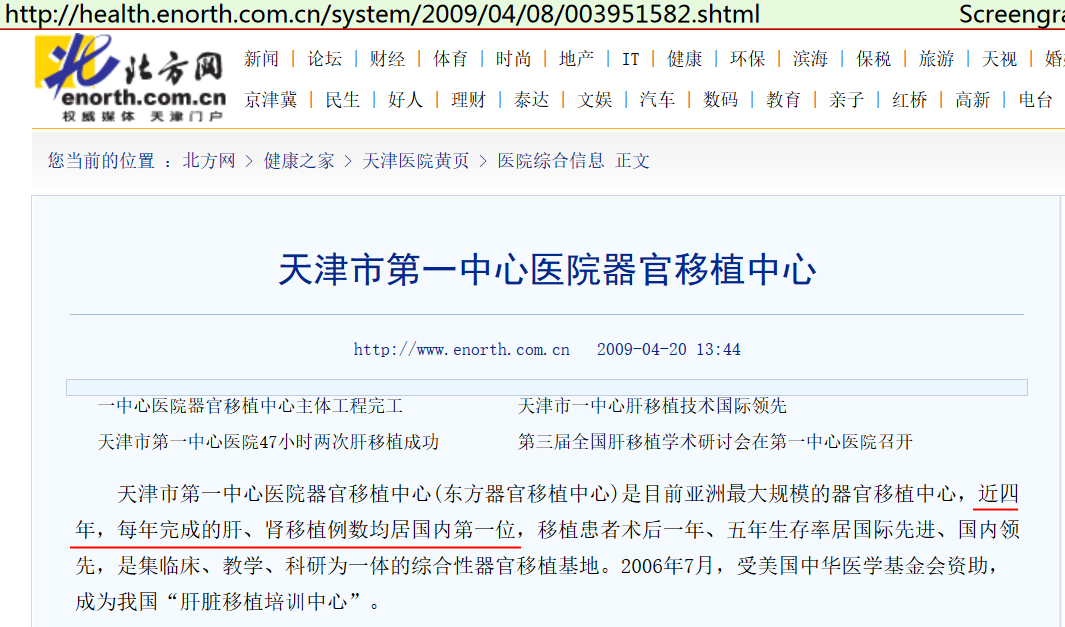
Task: Open 天津医院黄页 breadcrumb link
Action: [415, 161]
